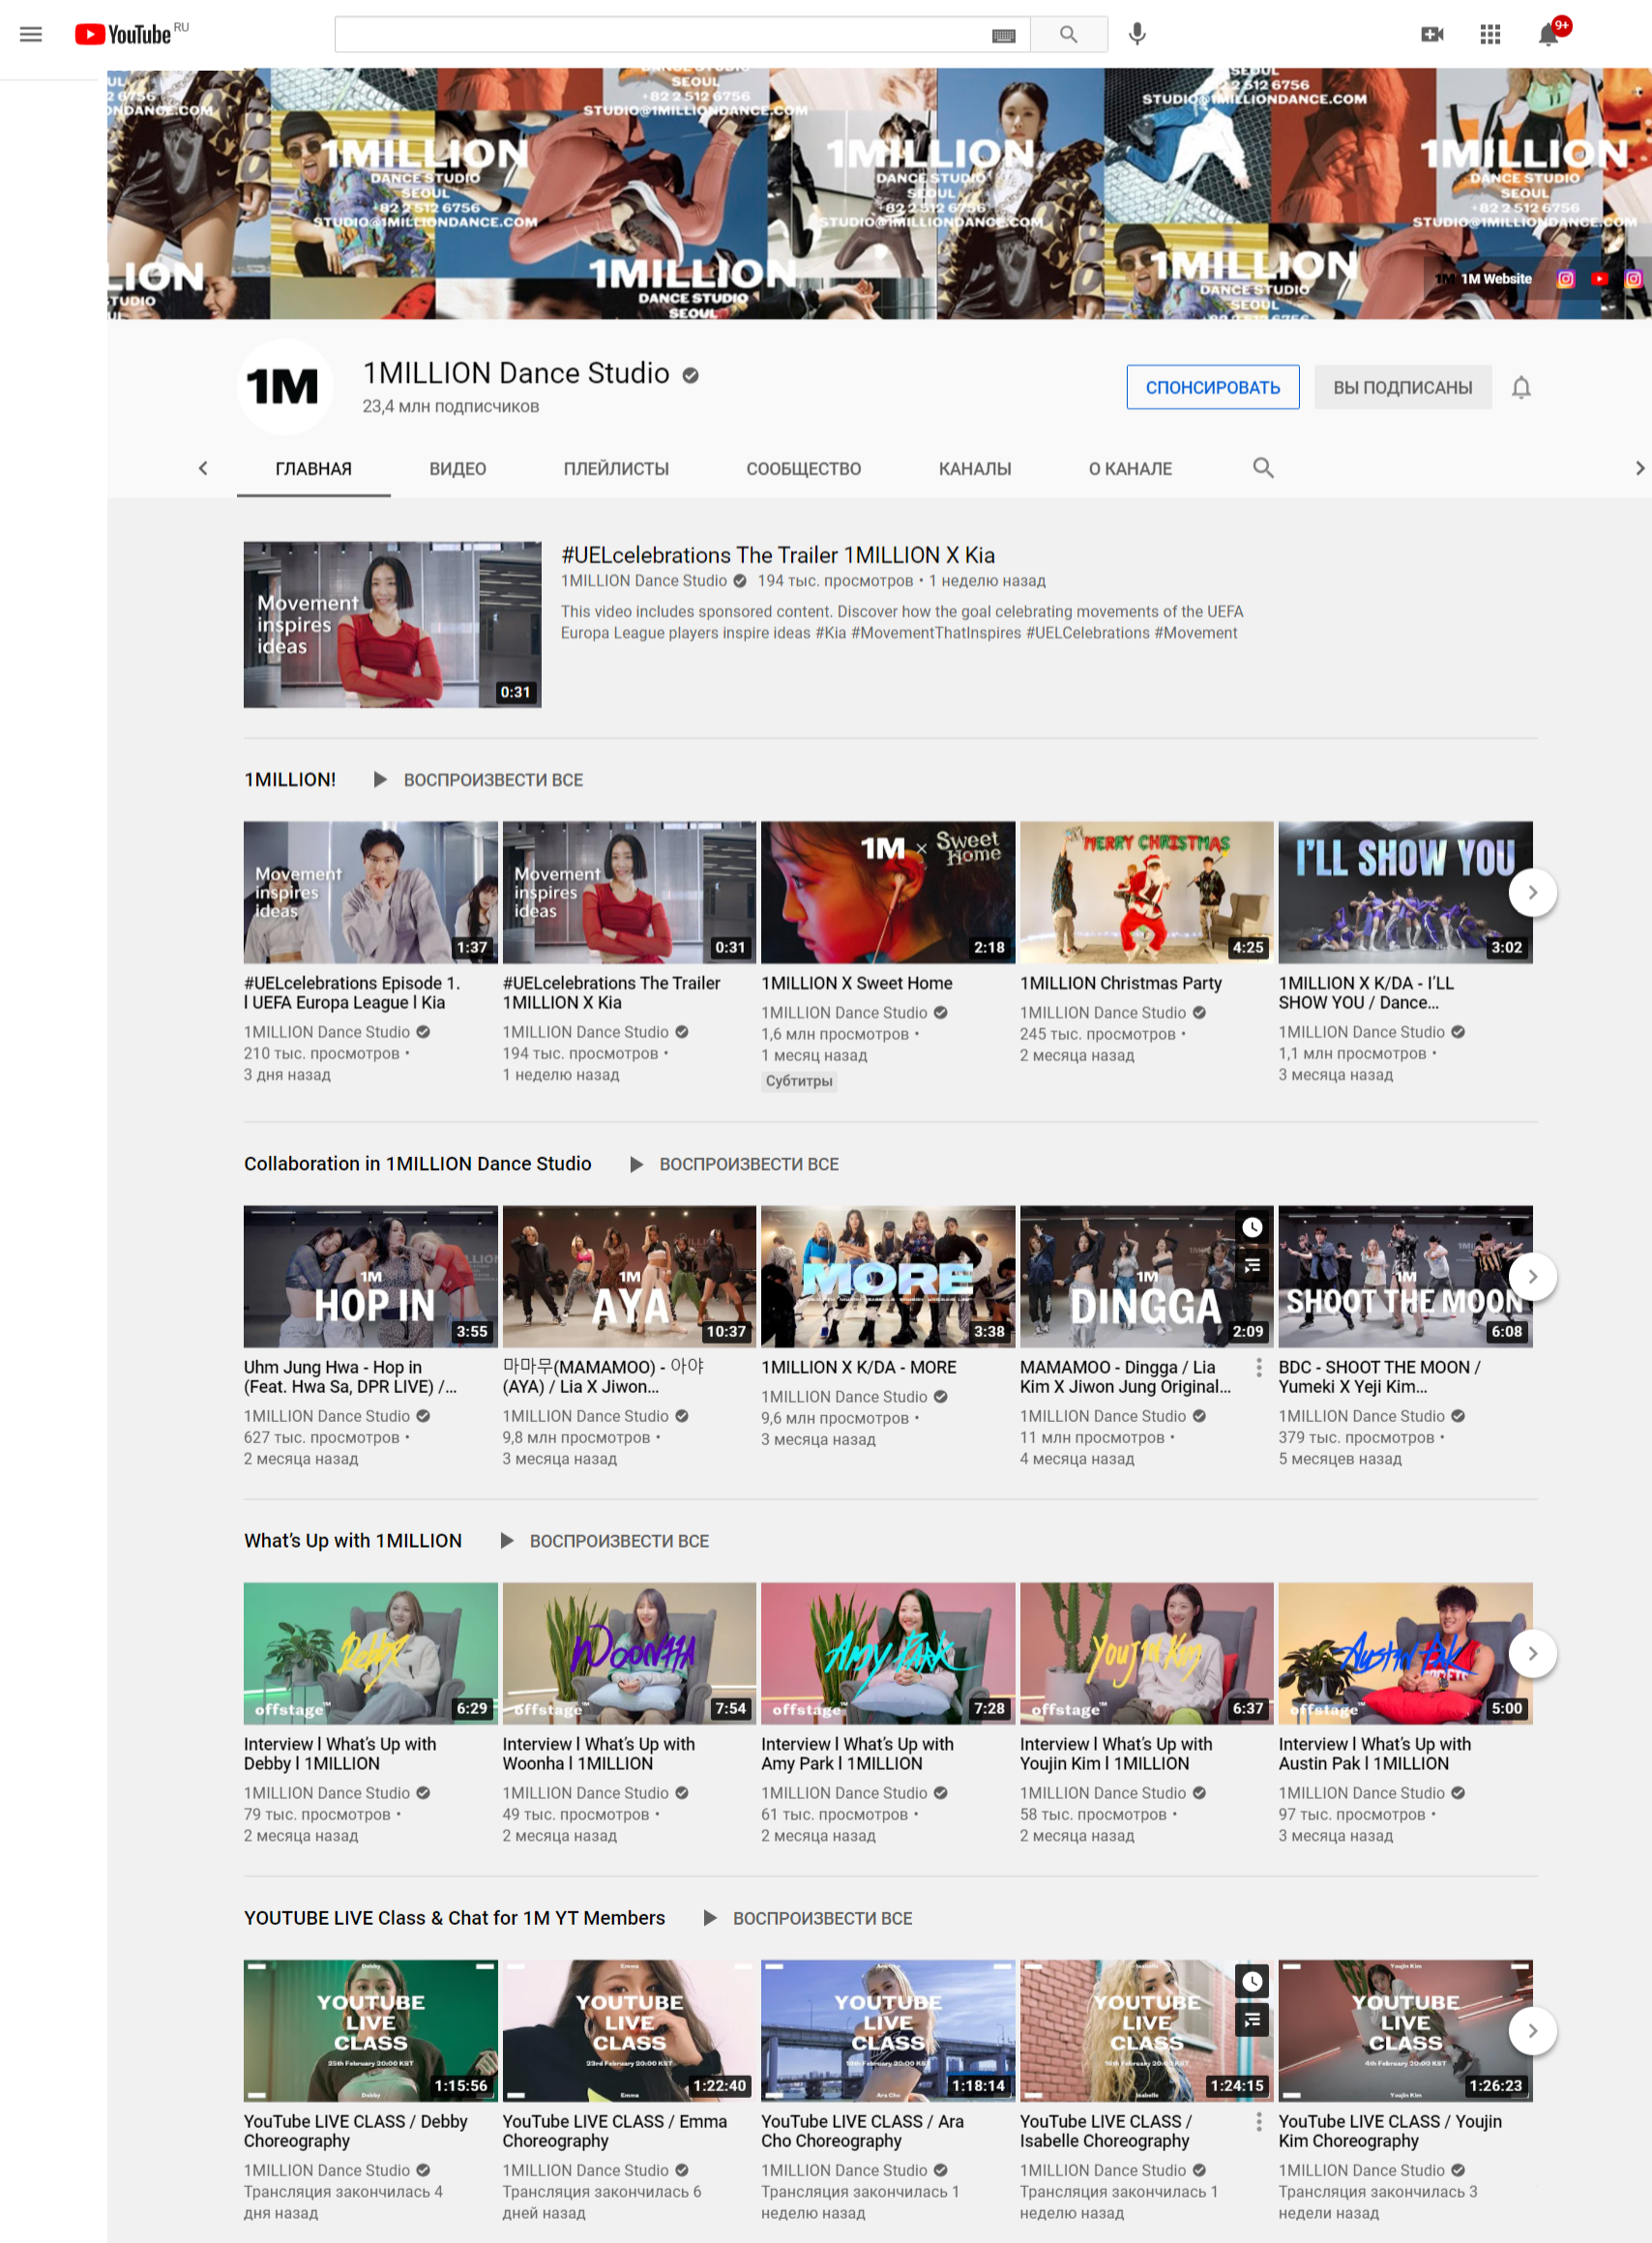Viewport: 1652px width, 2243px height.
Task: Switch to the ВИДЕО tab
Action: [x=457, y=469]
